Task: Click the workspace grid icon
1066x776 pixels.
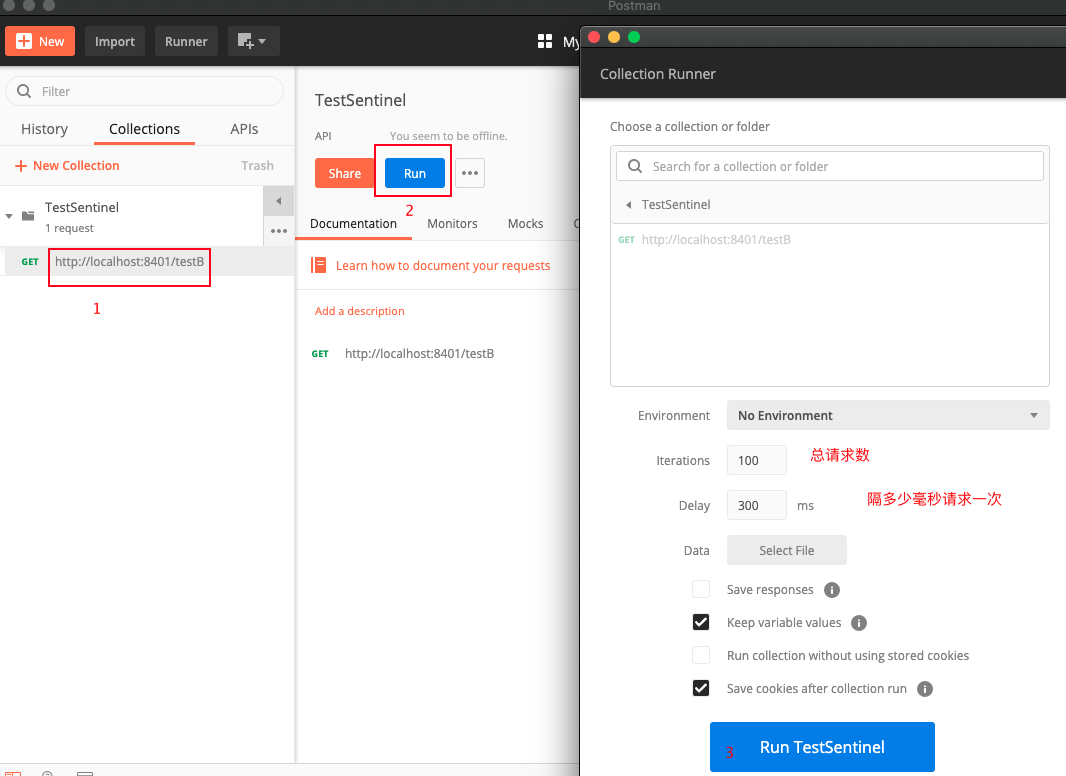Action: (x=545, y=41)
